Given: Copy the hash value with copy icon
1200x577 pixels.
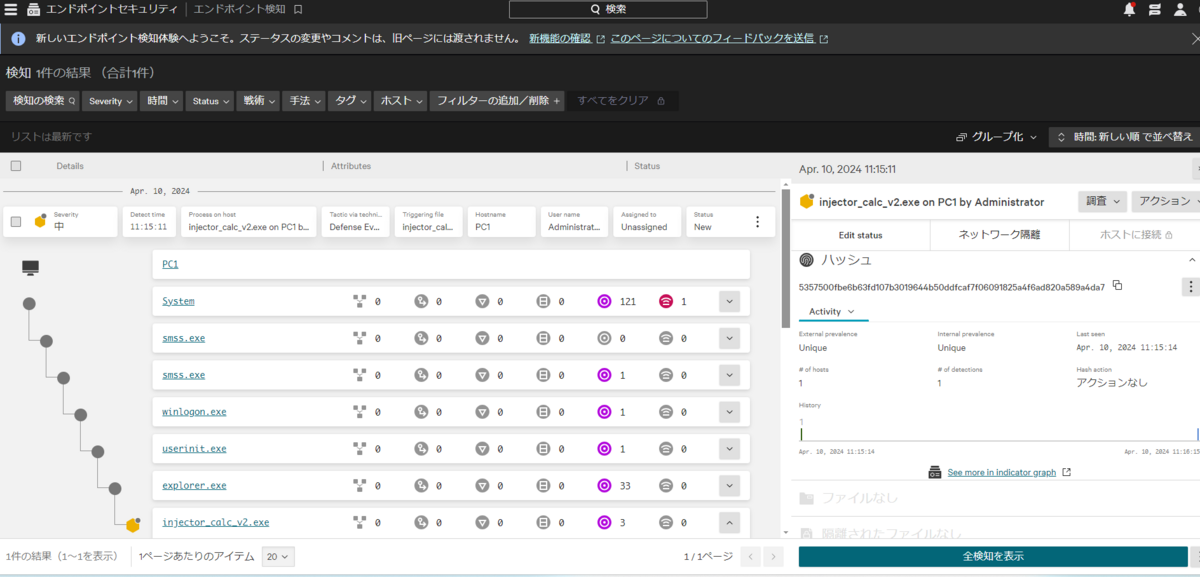Looking at the screenshot, I should [x=1118, y=286].
